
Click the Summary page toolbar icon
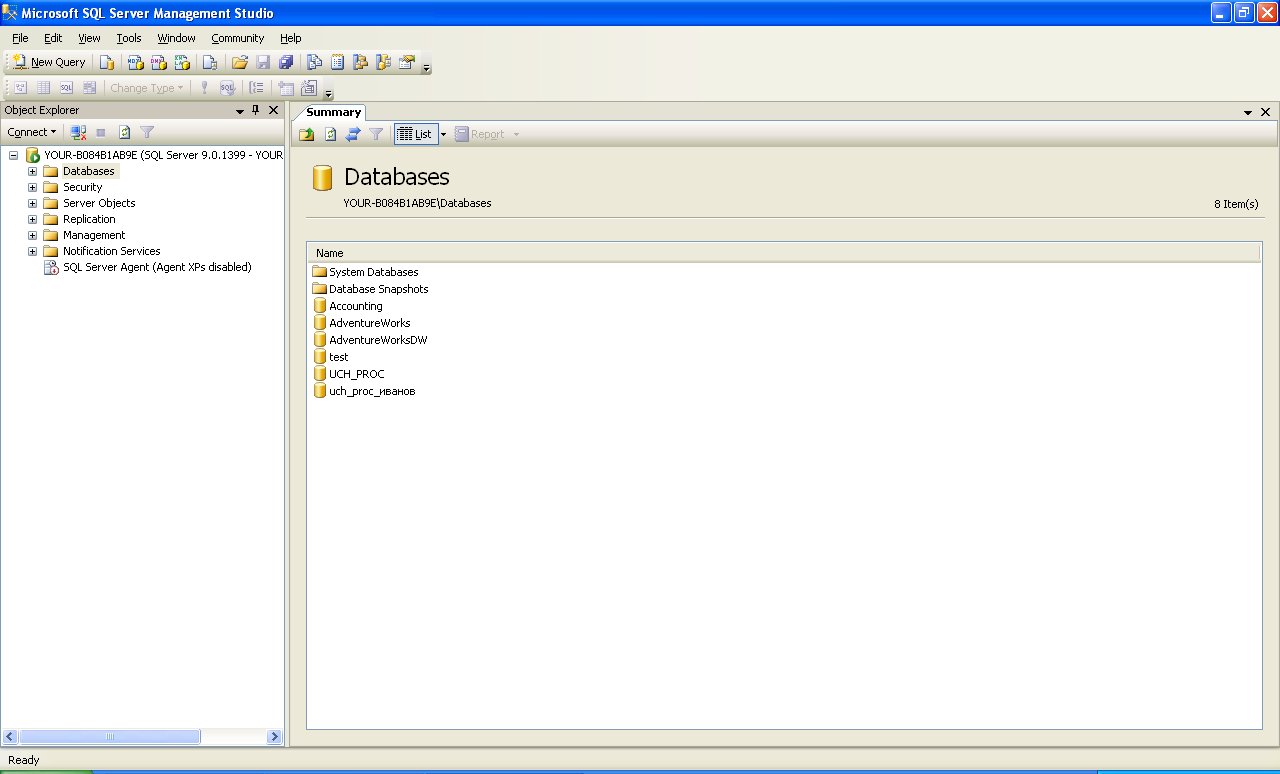point(338,62)
